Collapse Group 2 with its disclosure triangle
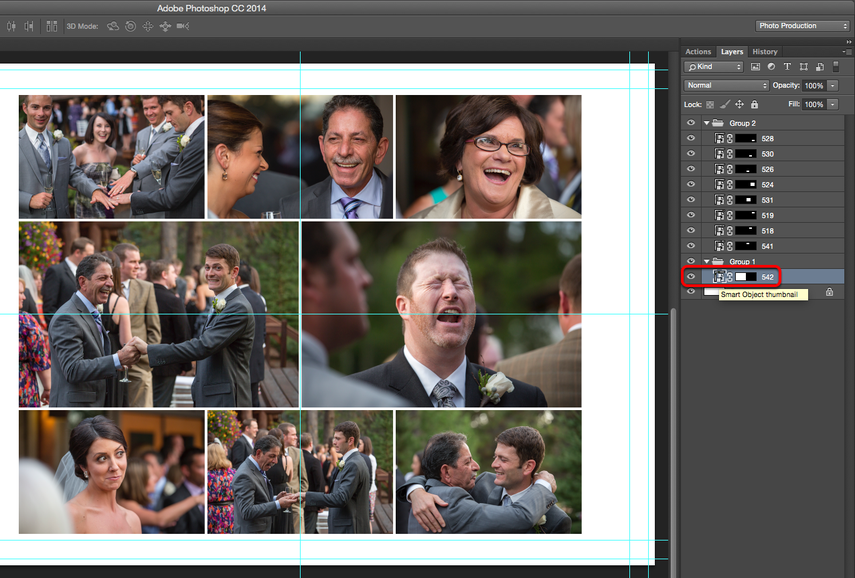855x578 pixels. click(707, 123)
